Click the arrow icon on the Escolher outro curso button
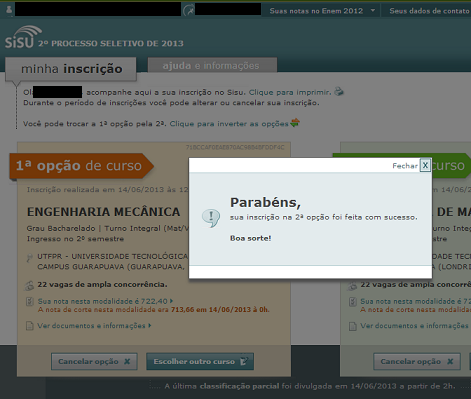The image size is (471, 399). pyautogui.click(x=244, y=361)
